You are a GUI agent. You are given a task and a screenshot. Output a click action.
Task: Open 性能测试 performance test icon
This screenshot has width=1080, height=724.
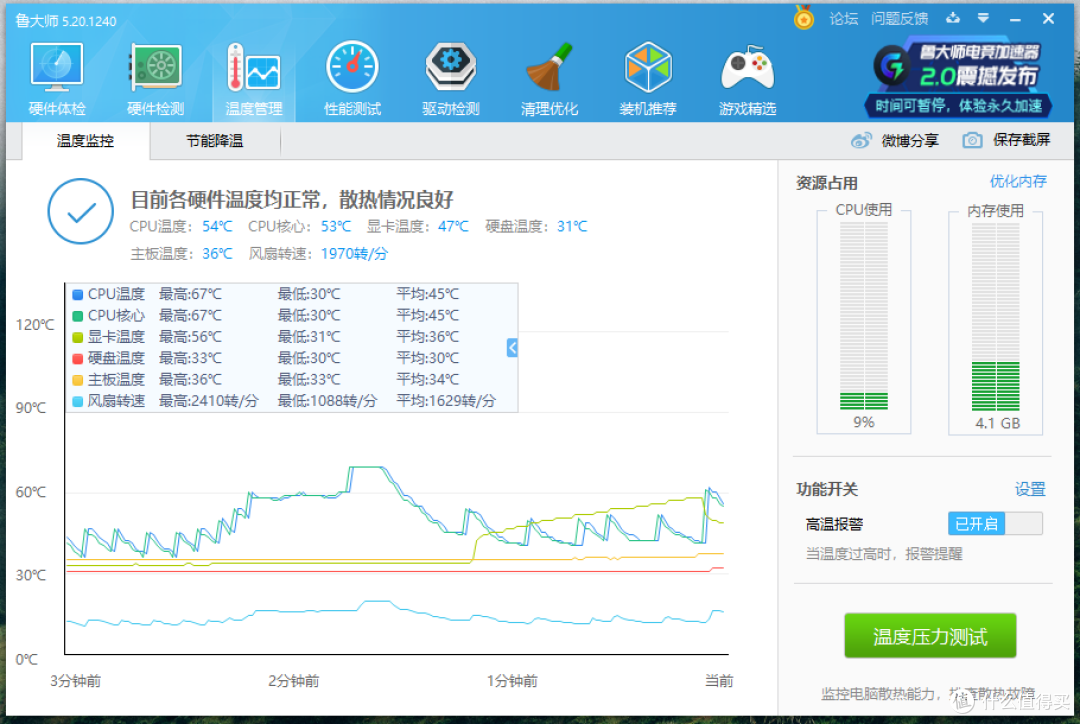(352, 68)
